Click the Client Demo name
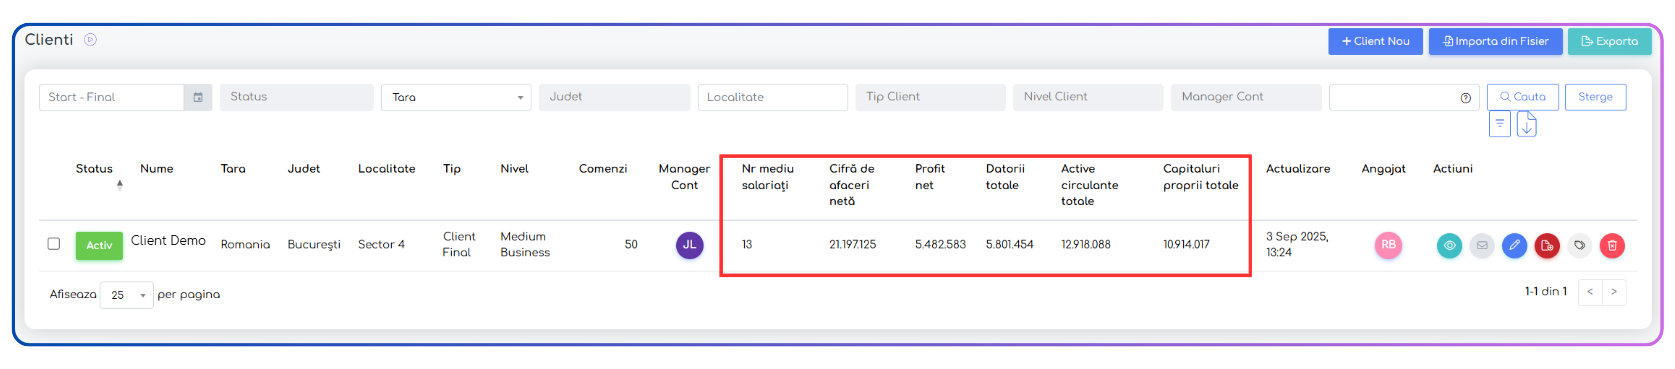Screen dimensions: 1675x369 (168, 241)
